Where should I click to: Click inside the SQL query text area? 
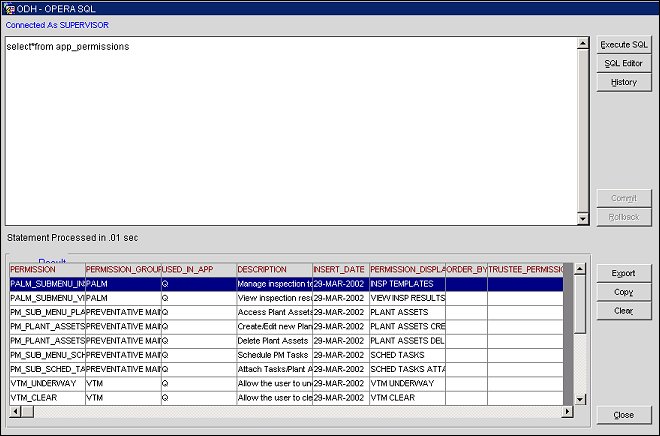[x=290, y=130]
